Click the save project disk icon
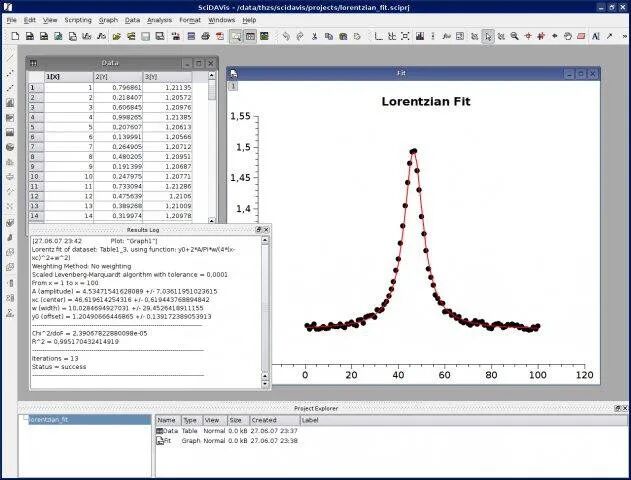 145,36
